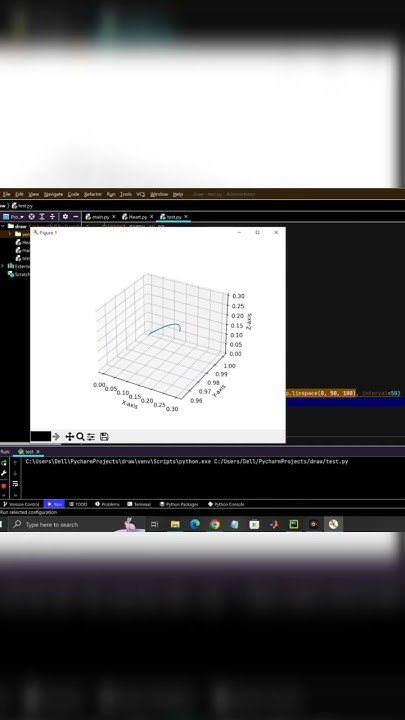Close the Heart.py editor tab
Viewport: 405px width, 720px height.
(152, 217)
